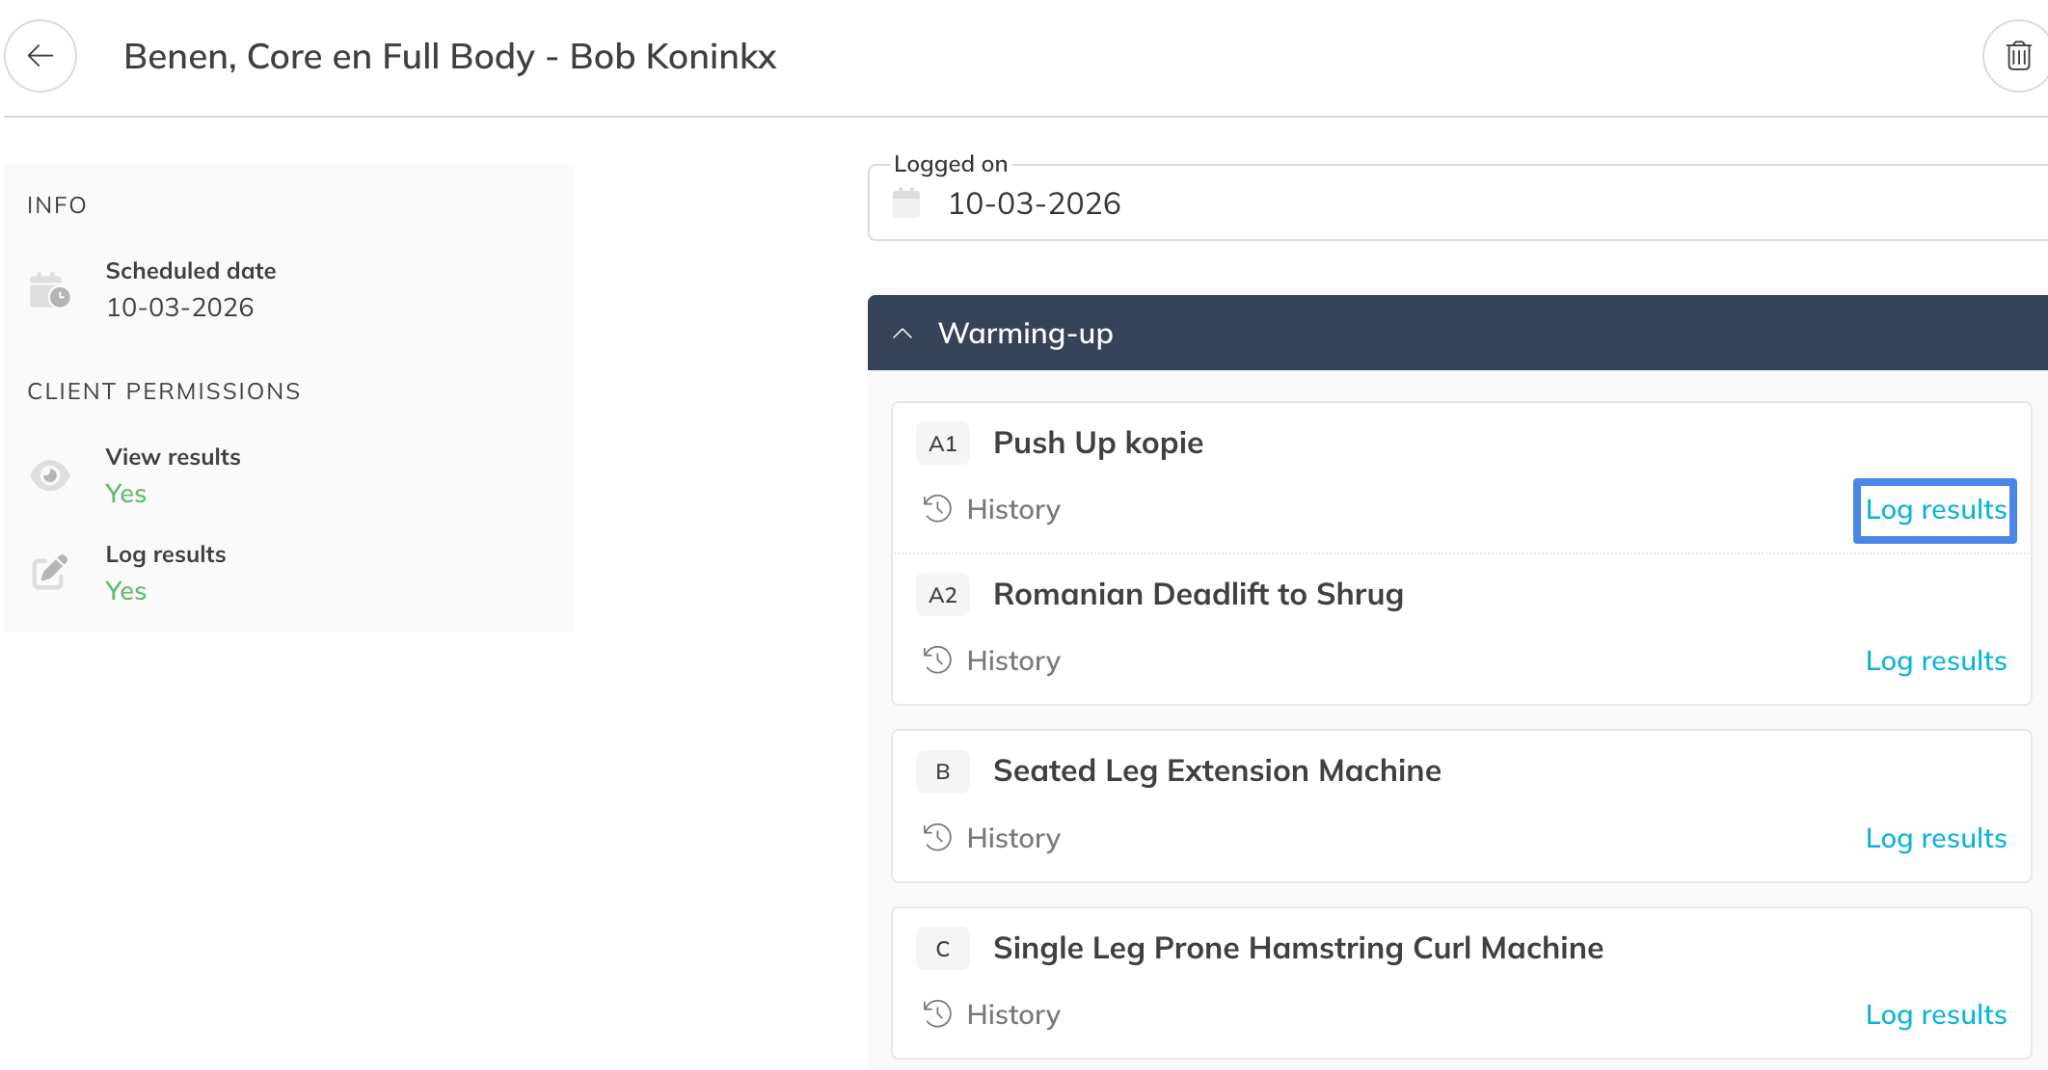Screen dimensions: 2048x1070
Task: Click the Log results pencil permission icon
Action: click(49, 572)
